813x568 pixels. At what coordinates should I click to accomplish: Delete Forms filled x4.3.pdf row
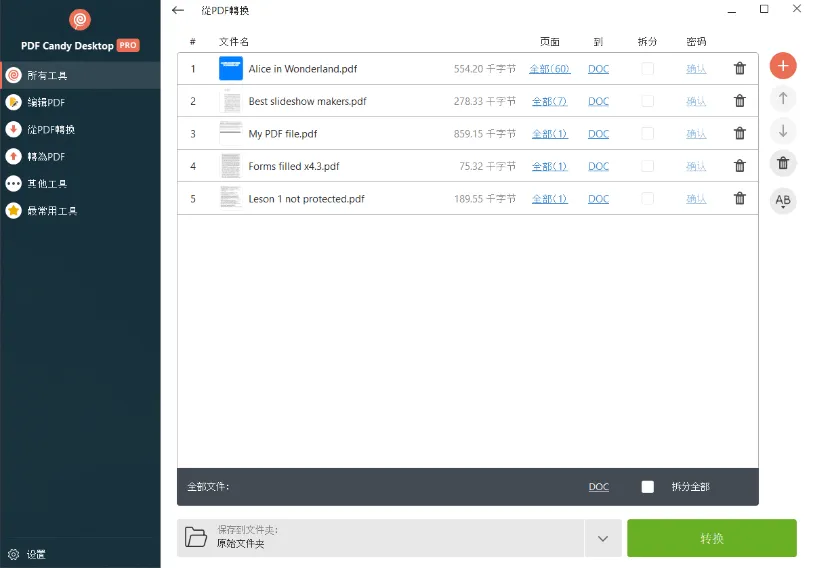[740, 166]
